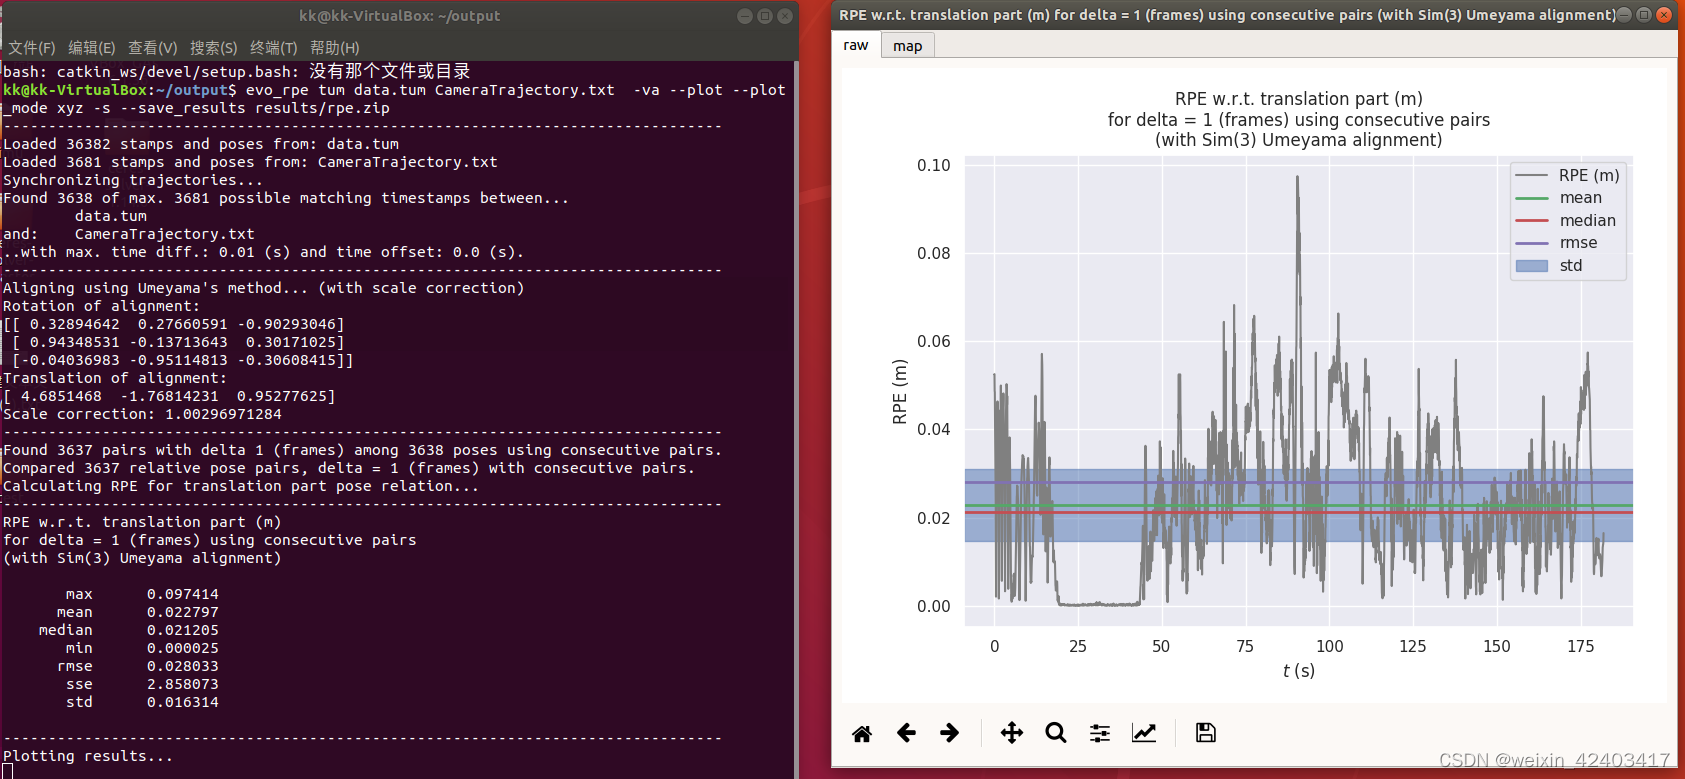Click the RPE (m) y-axis label

900,392
